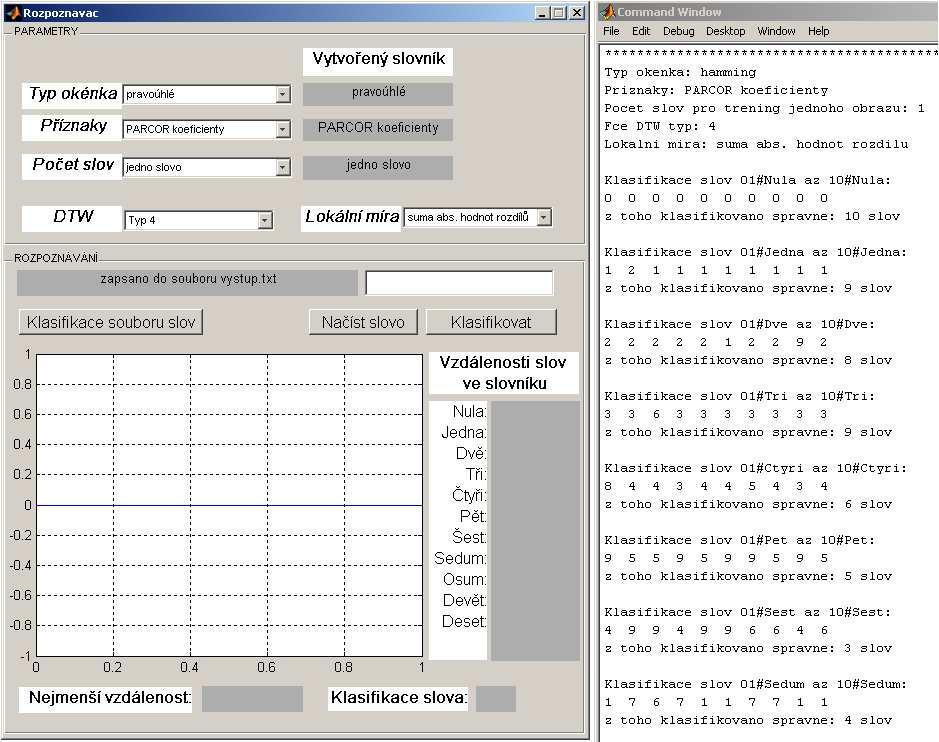
Task: Open Debug menu in Command Window
Action: tap(678, 31)
